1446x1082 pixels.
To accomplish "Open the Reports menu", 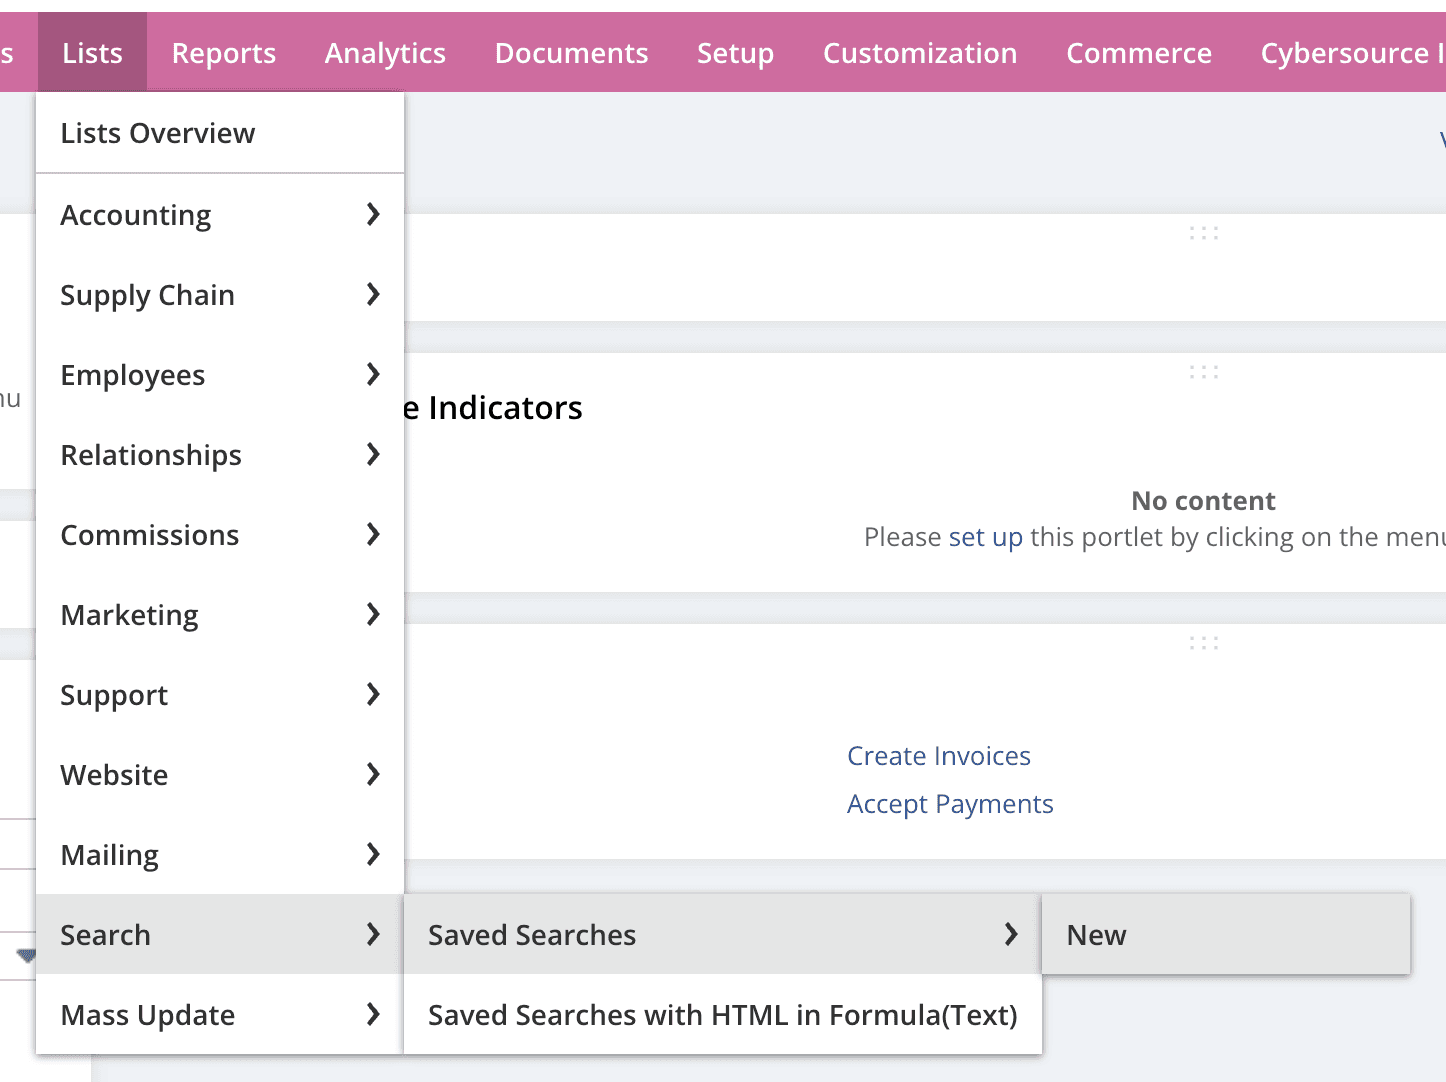I will tap(223, 52).
